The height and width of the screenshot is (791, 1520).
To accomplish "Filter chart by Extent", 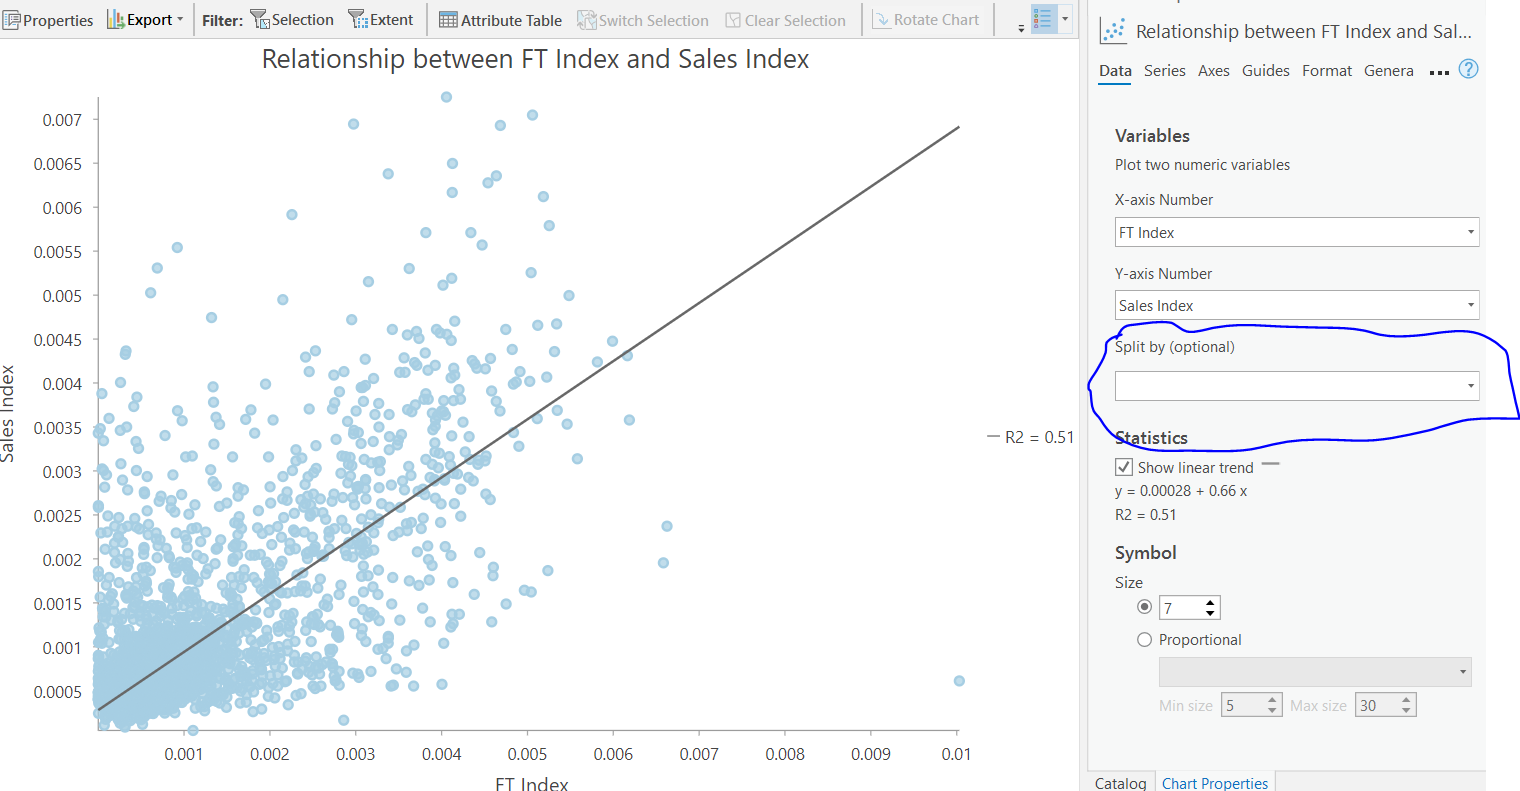I will (x=382, y=19).
